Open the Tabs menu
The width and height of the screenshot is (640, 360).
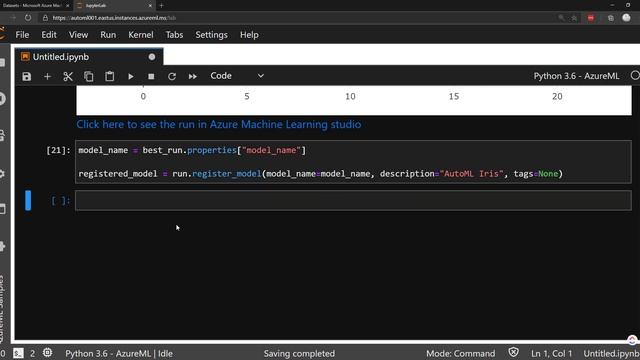tap(174, 35)
